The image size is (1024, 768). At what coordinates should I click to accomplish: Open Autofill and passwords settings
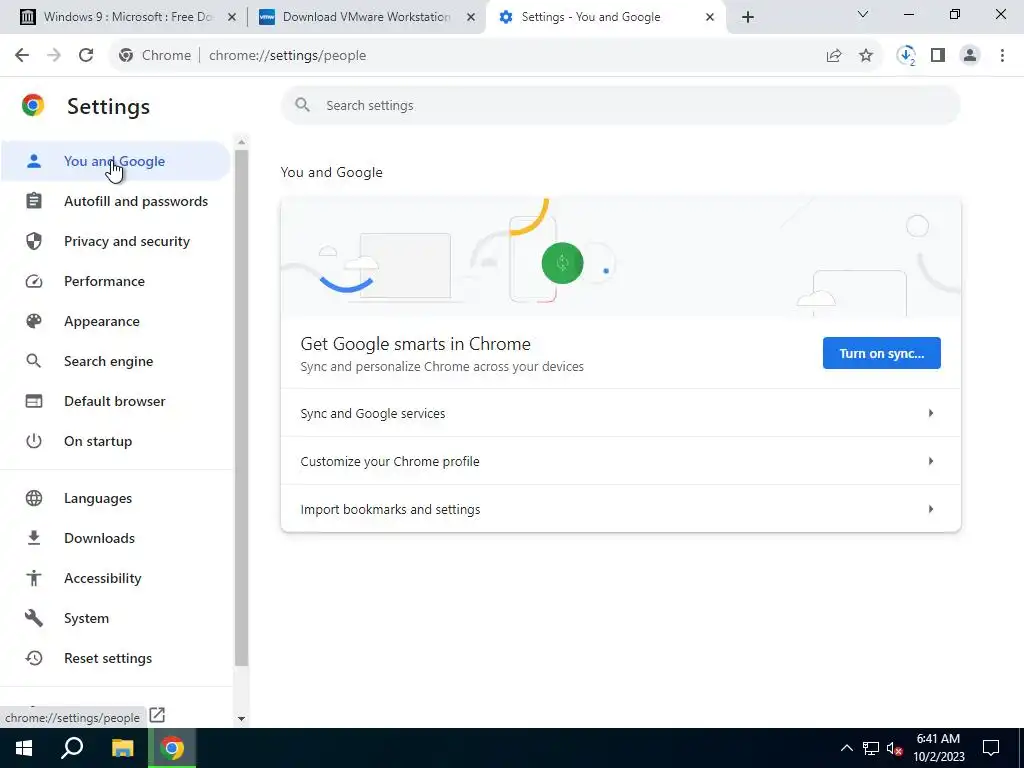tap(136, 201)
